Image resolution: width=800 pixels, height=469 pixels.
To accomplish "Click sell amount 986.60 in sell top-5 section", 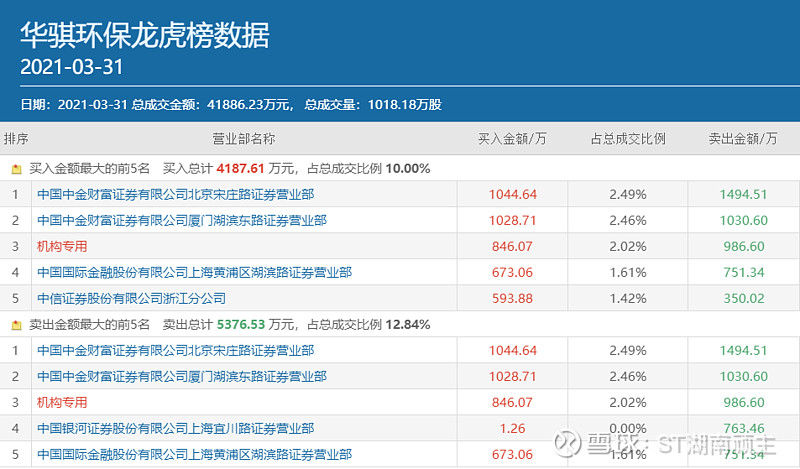I will pos(744,403).
